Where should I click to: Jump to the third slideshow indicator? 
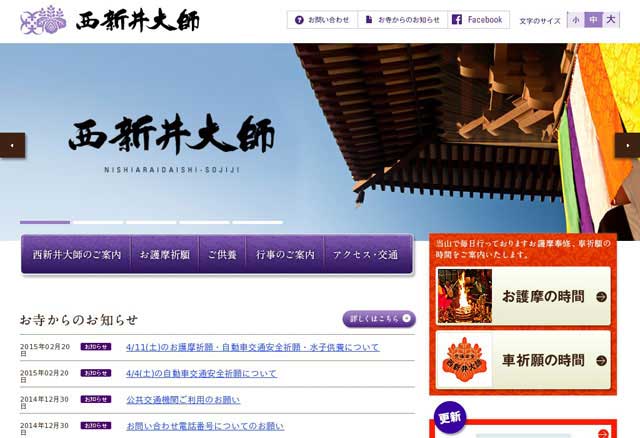tap(151, 222)
